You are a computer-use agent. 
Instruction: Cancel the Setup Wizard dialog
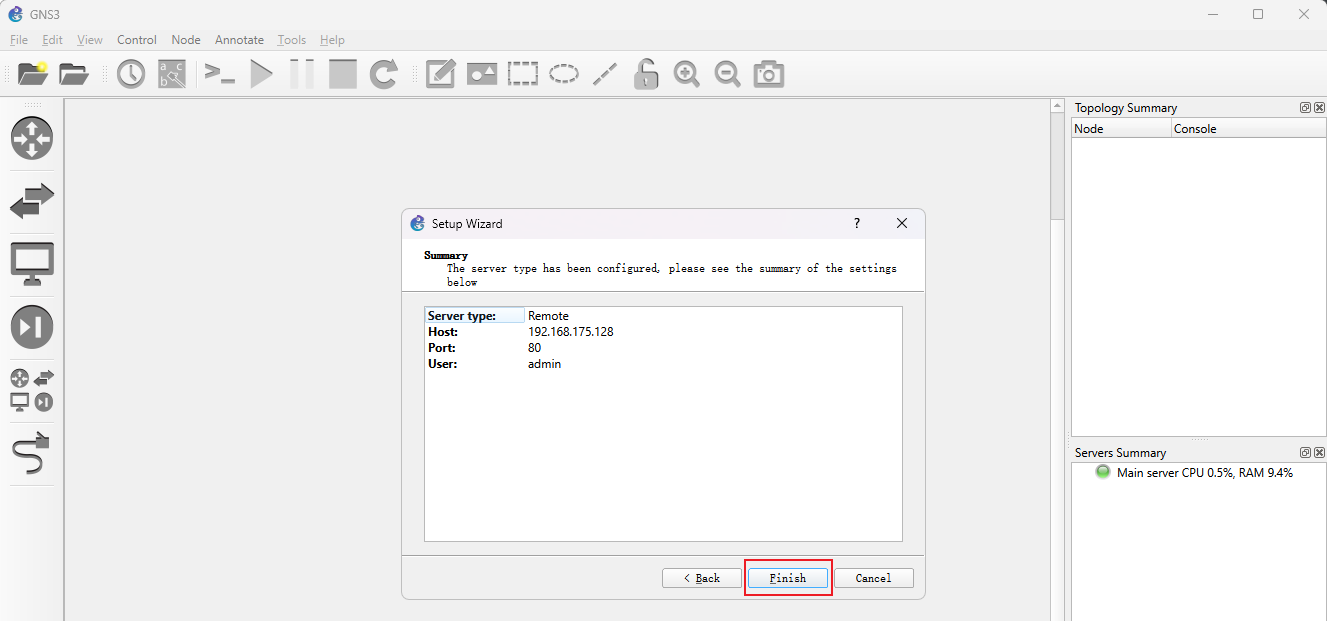click(873, 578)
